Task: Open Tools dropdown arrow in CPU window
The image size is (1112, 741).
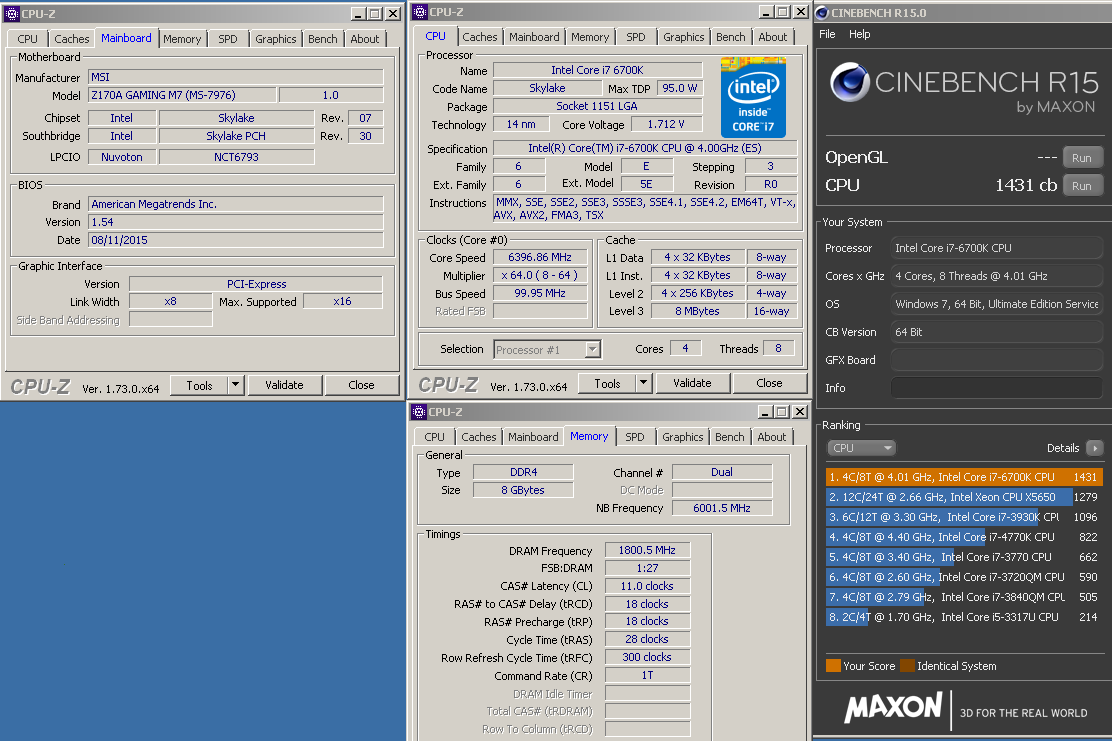Action: (x=643, y=384)
